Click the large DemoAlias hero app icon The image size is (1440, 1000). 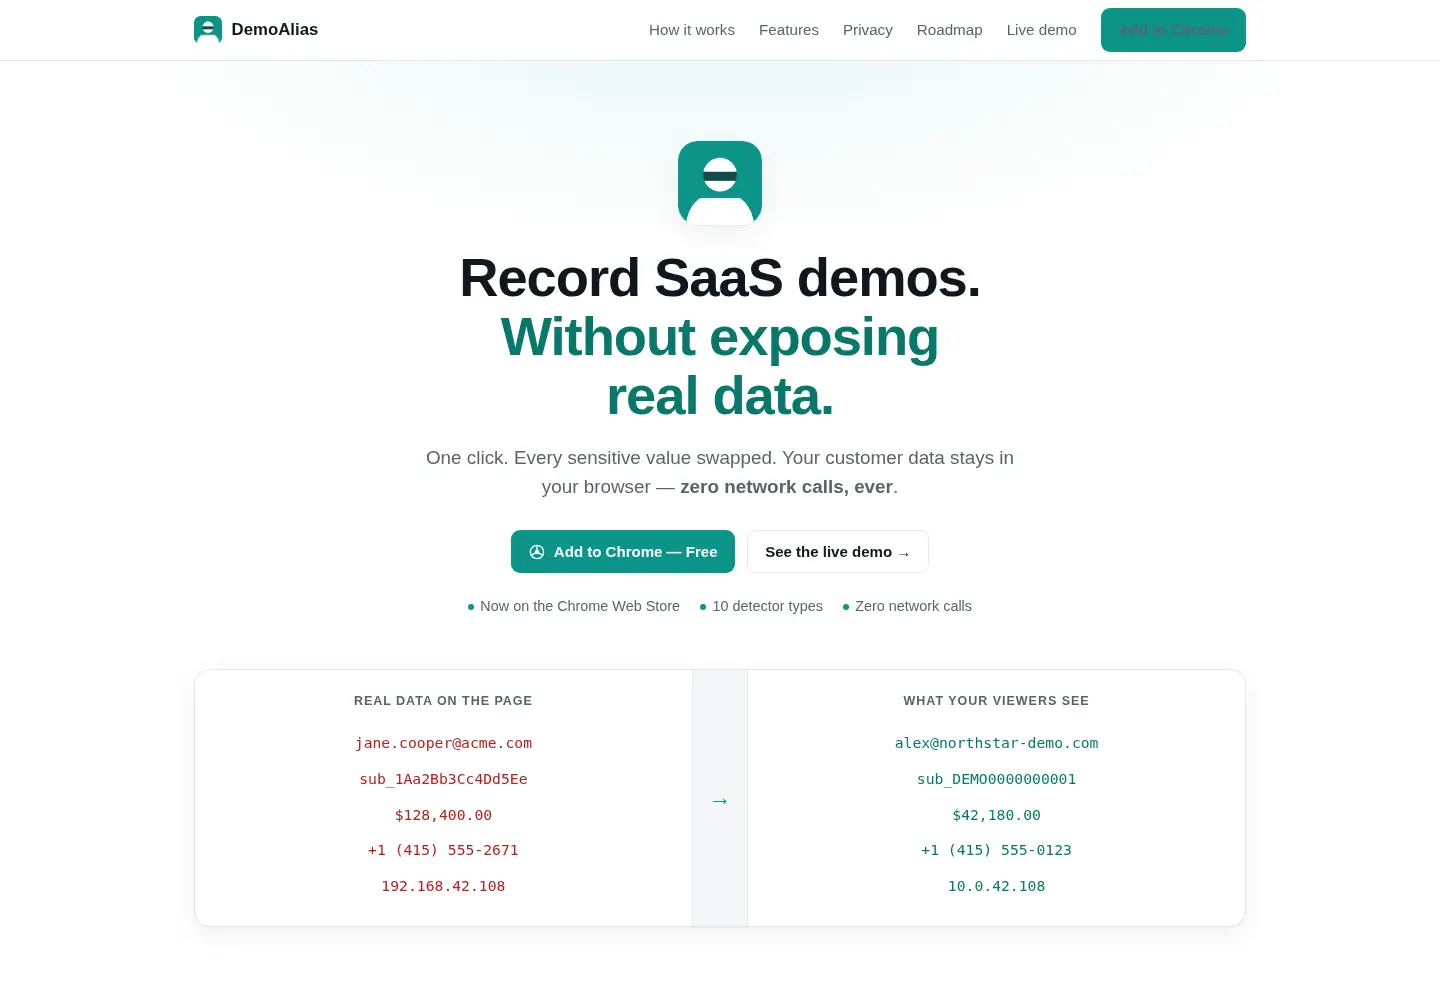720,183
